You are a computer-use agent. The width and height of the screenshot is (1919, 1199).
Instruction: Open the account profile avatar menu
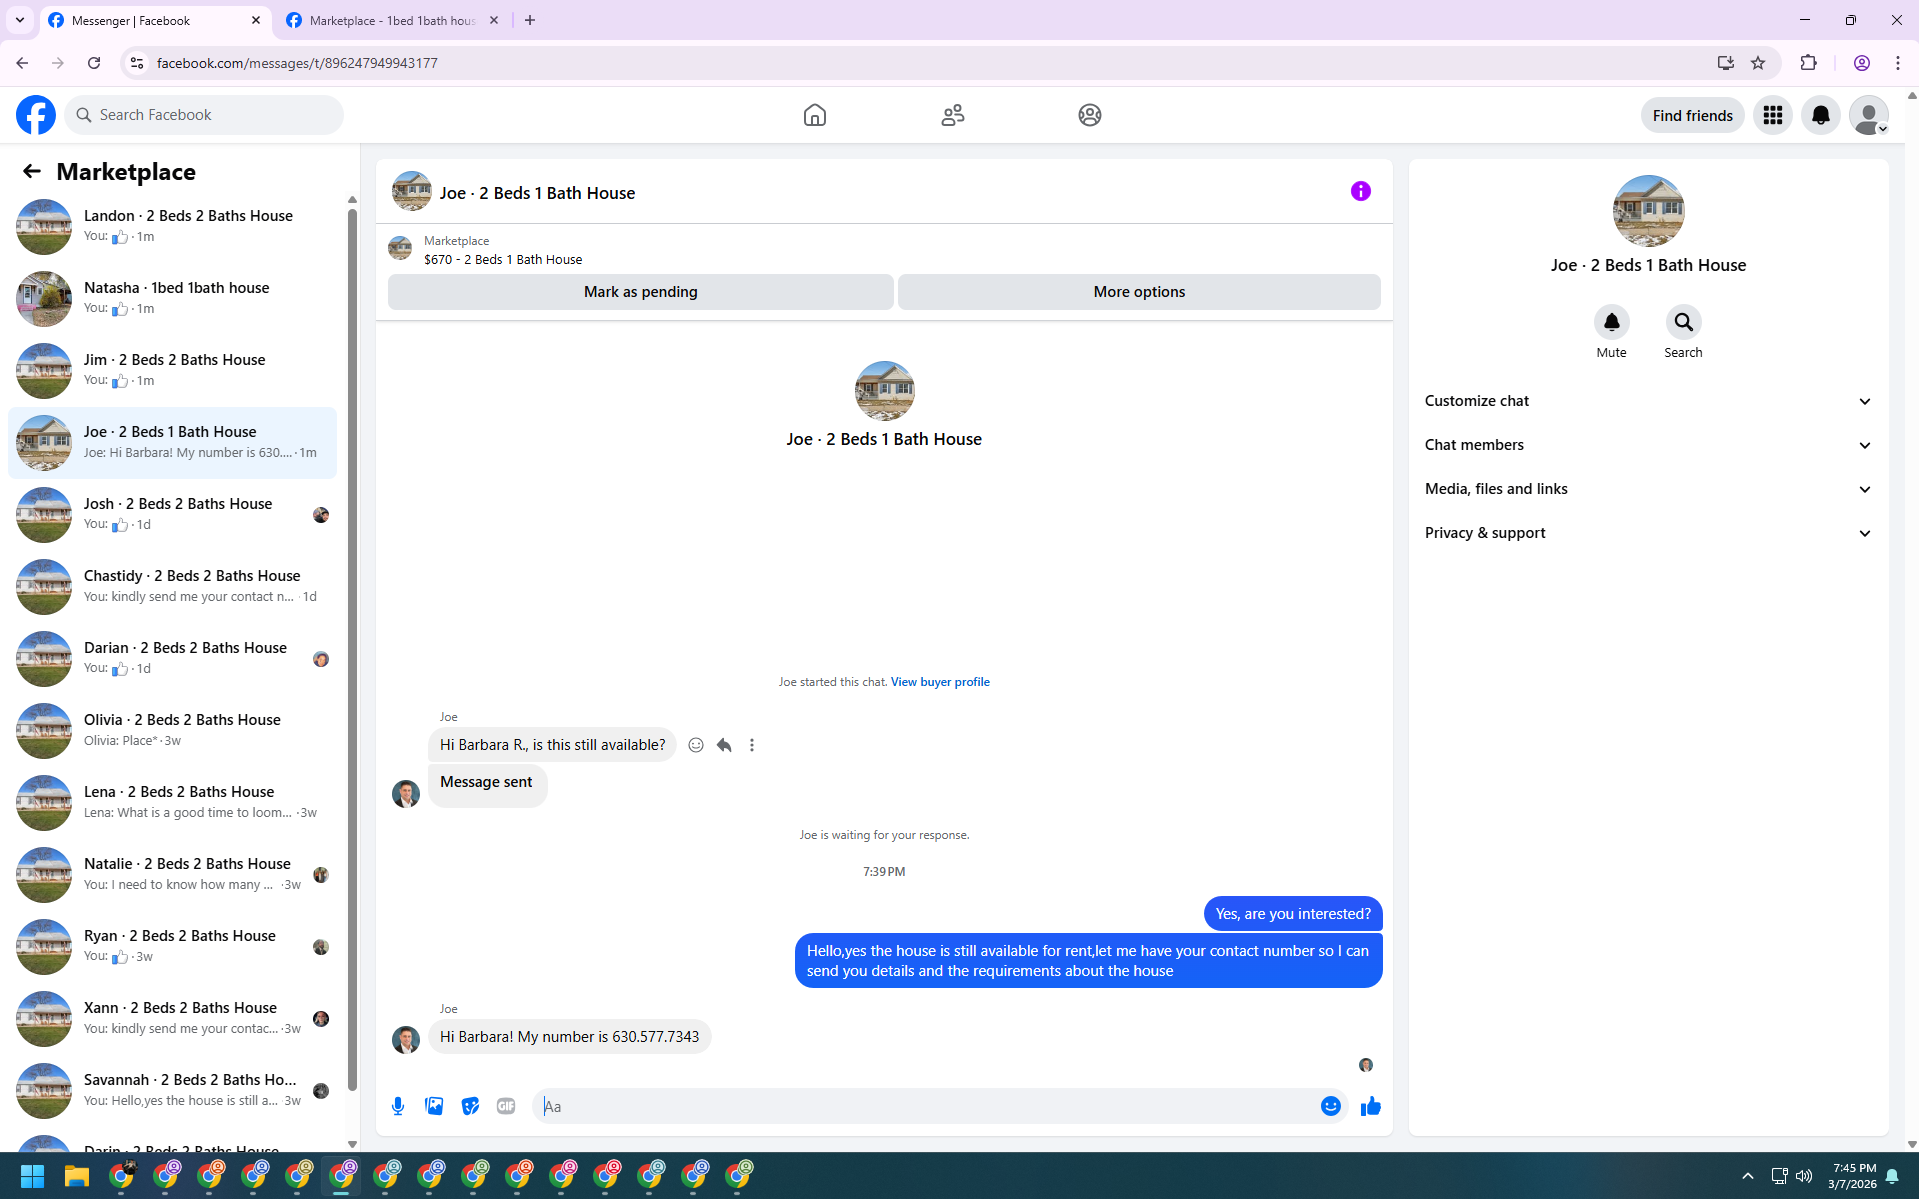tap(1869, 115)
